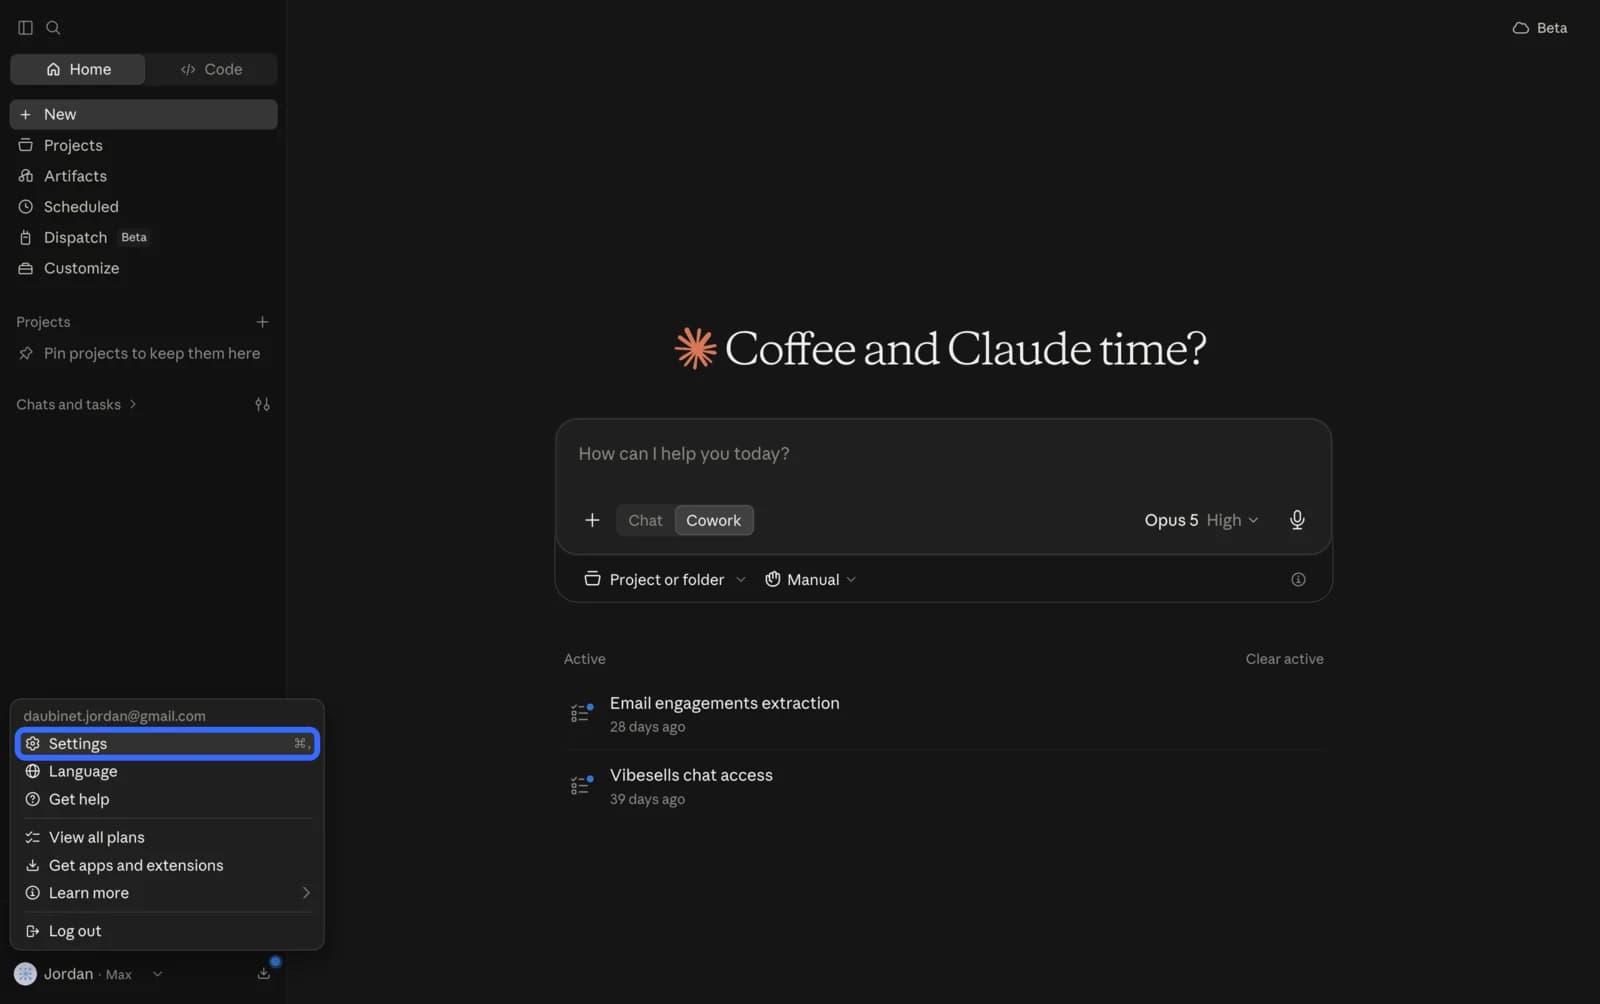Open the Manual mode dropdown
1600x1004 pixels.
point(810,580)
